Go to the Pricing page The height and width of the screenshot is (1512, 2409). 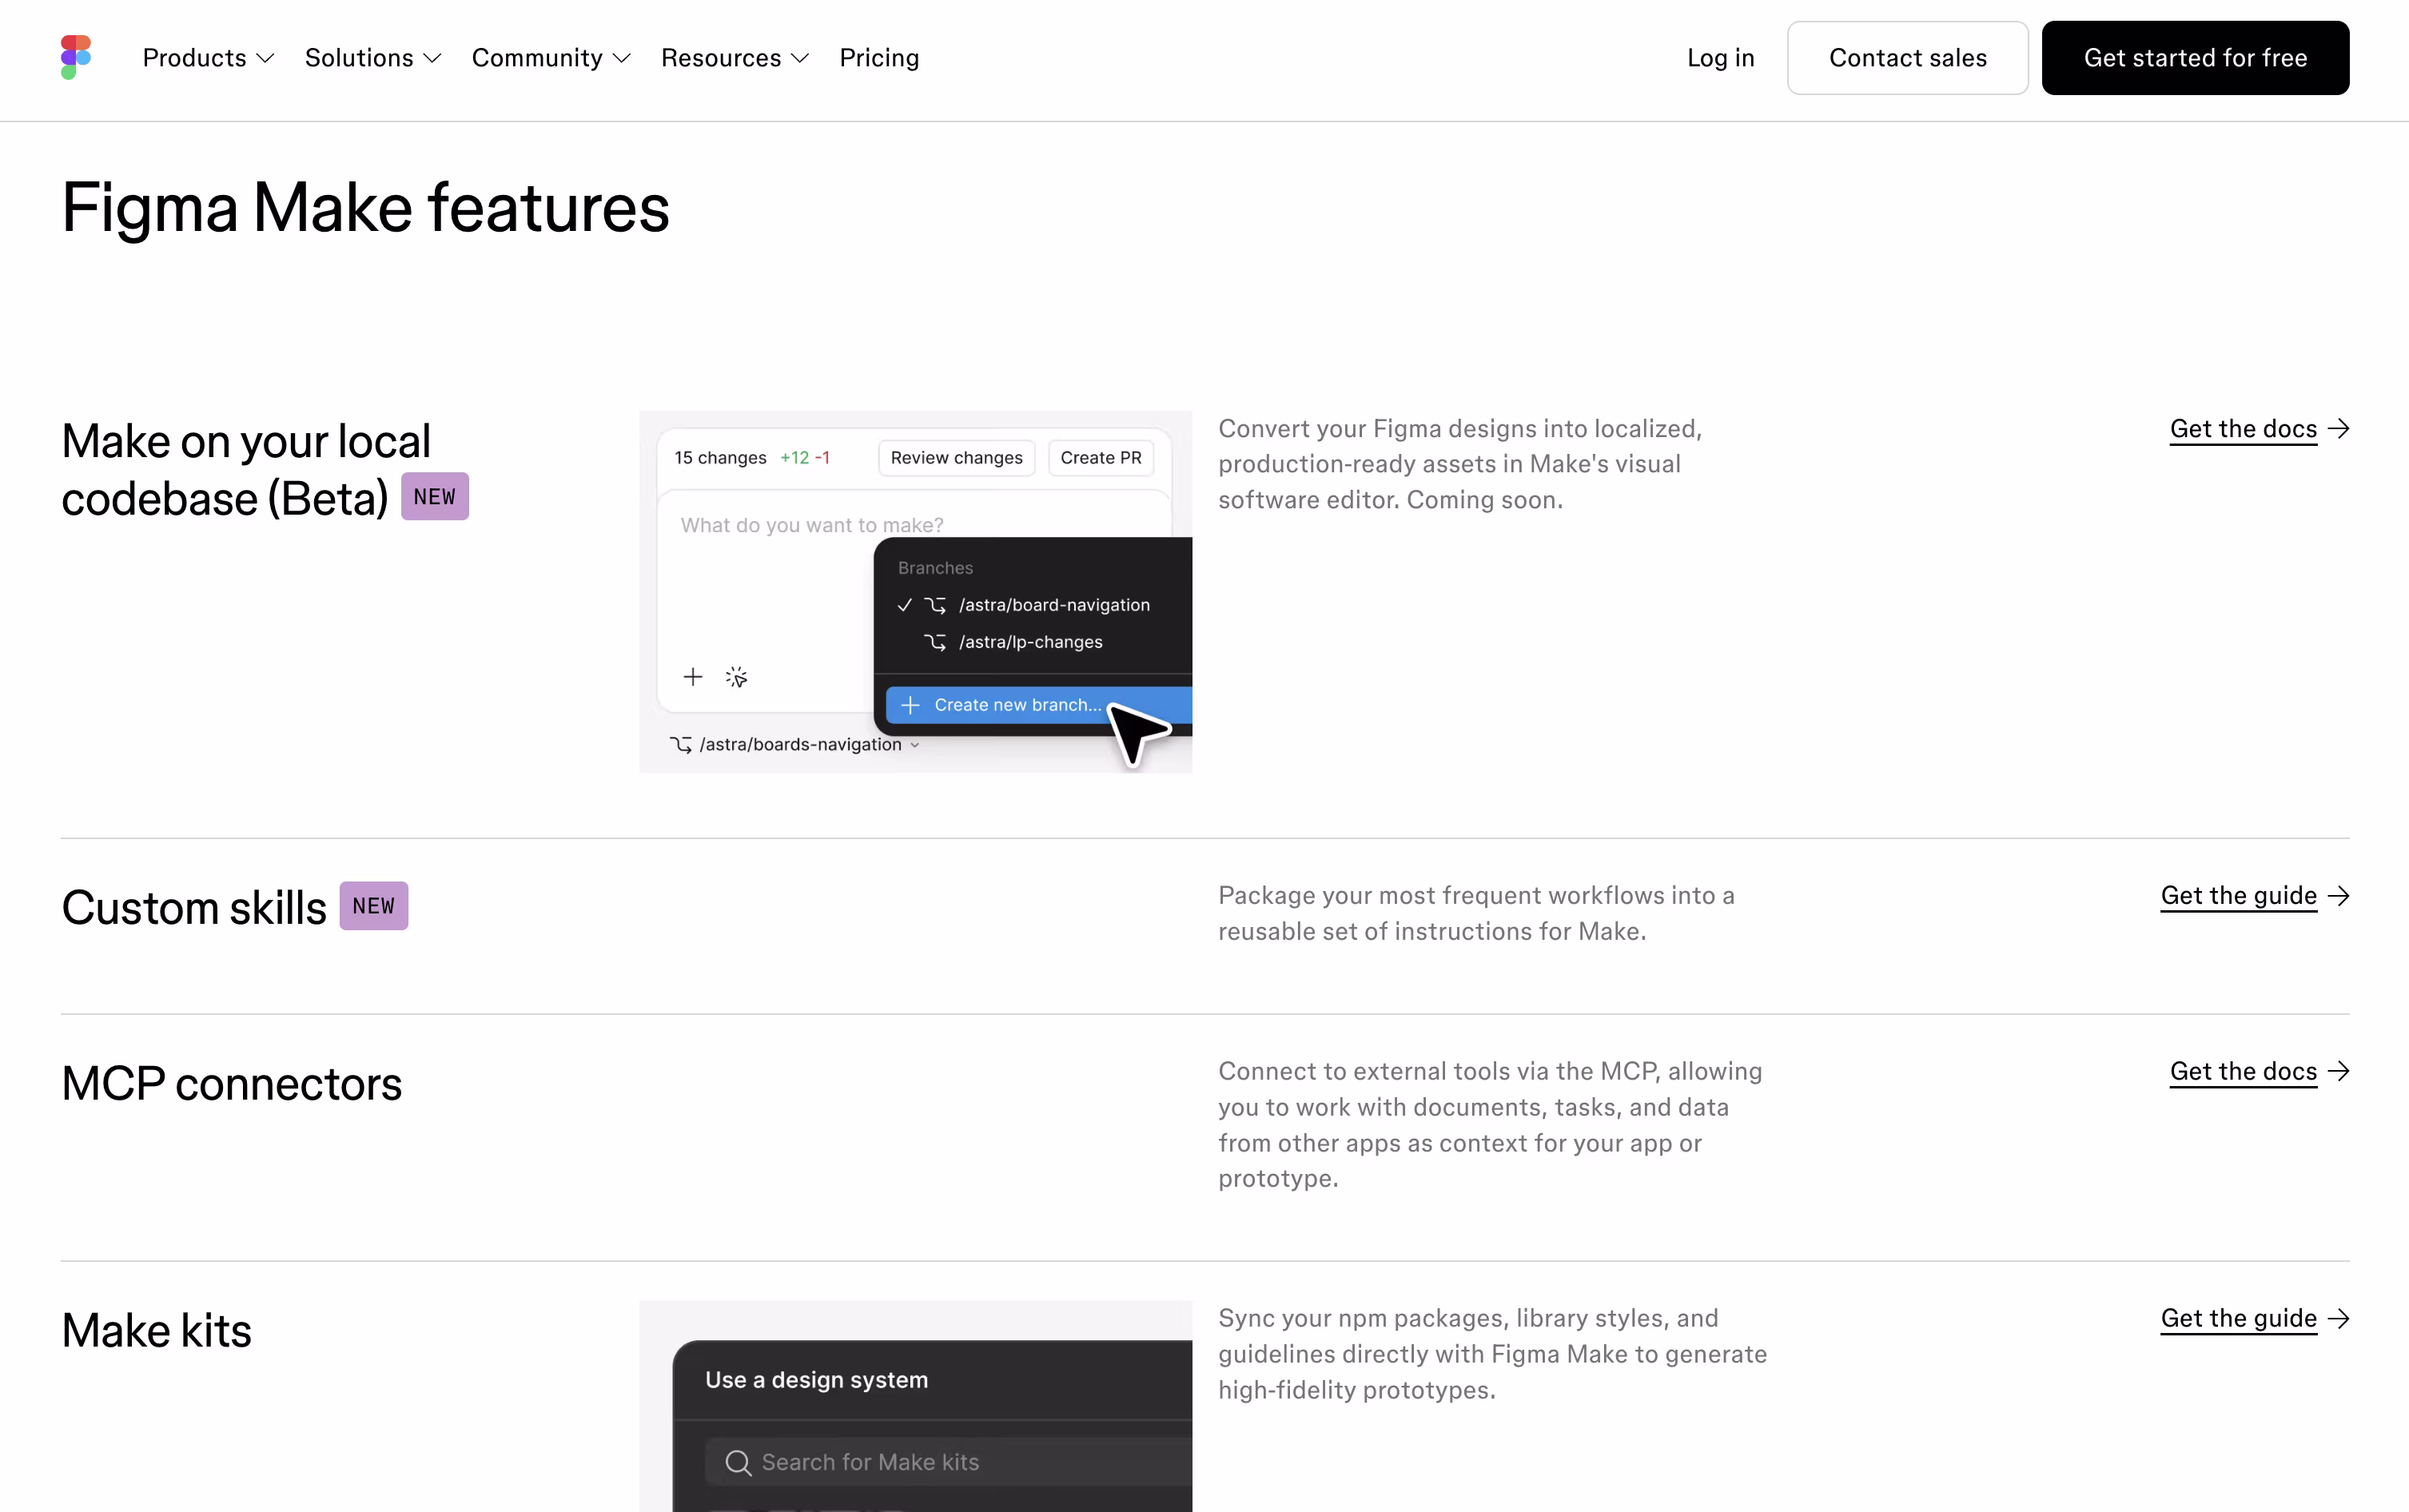point(879,58)
